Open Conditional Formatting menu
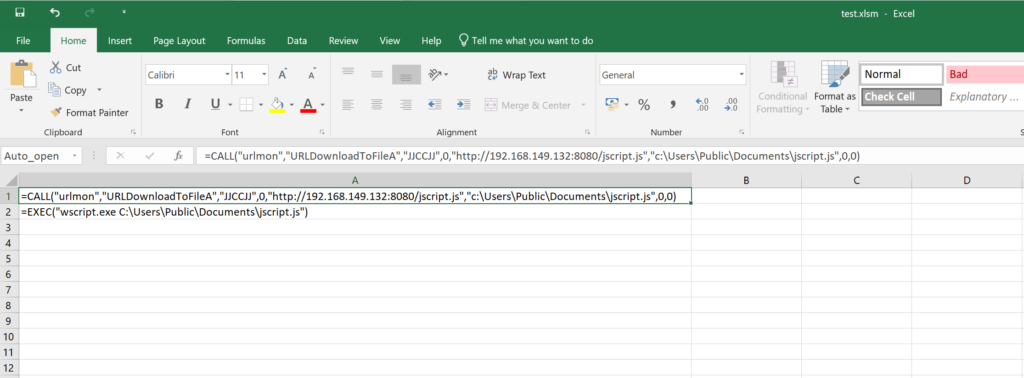Image resolution: width=1024 pixels, height=378 pixels. click(782, 87)
